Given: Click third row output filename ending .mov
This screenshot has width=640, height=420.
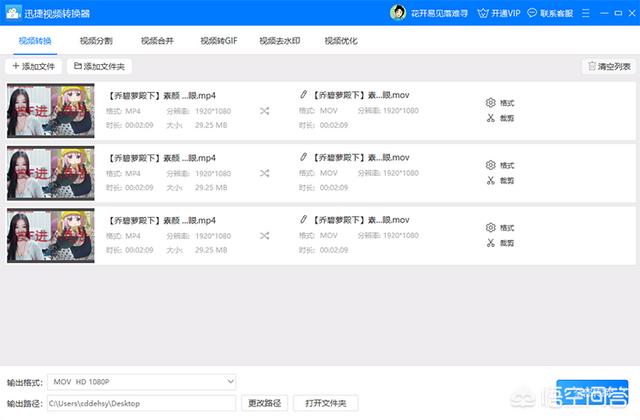Looking at the screenshot, I should coord(361,220).
